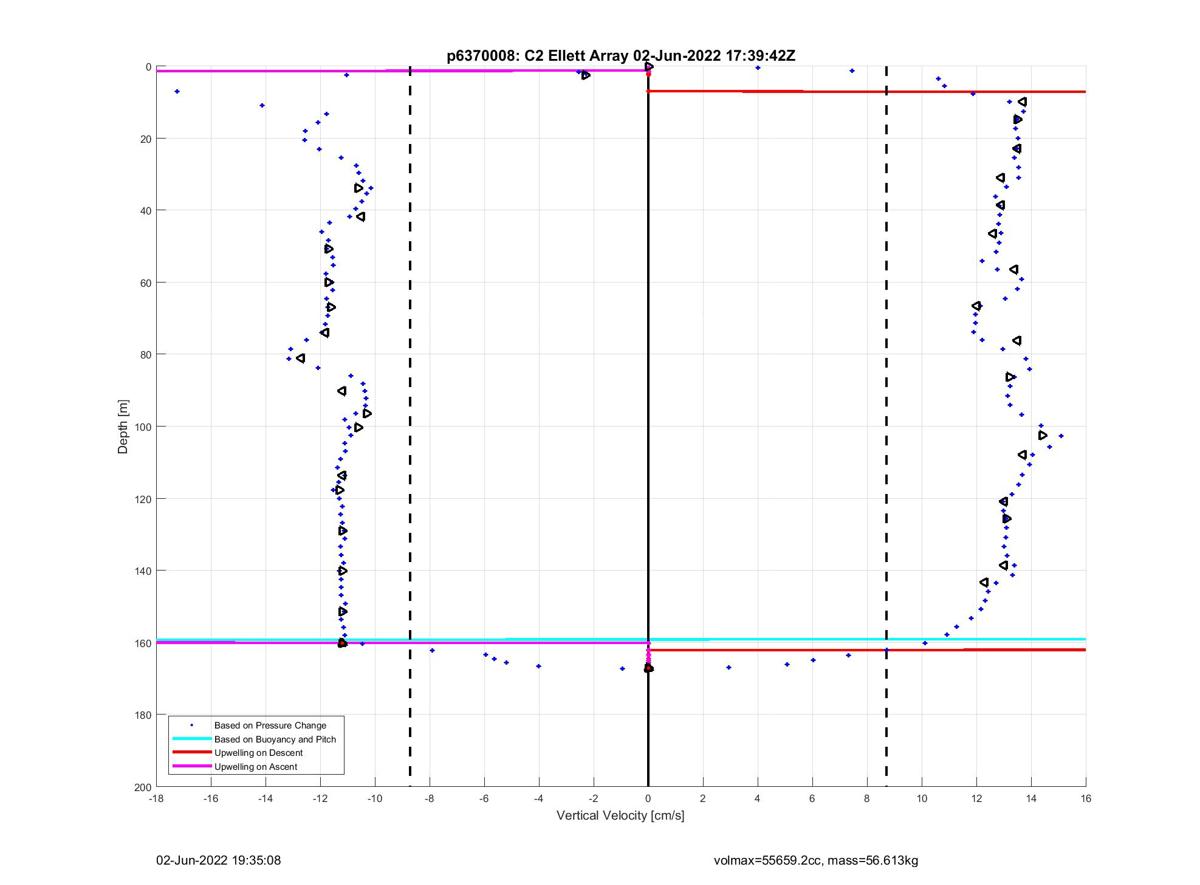Screen dimensions: 1200x885
Task: Click x-axis tick label '-12'
Action: click(320, 799)
